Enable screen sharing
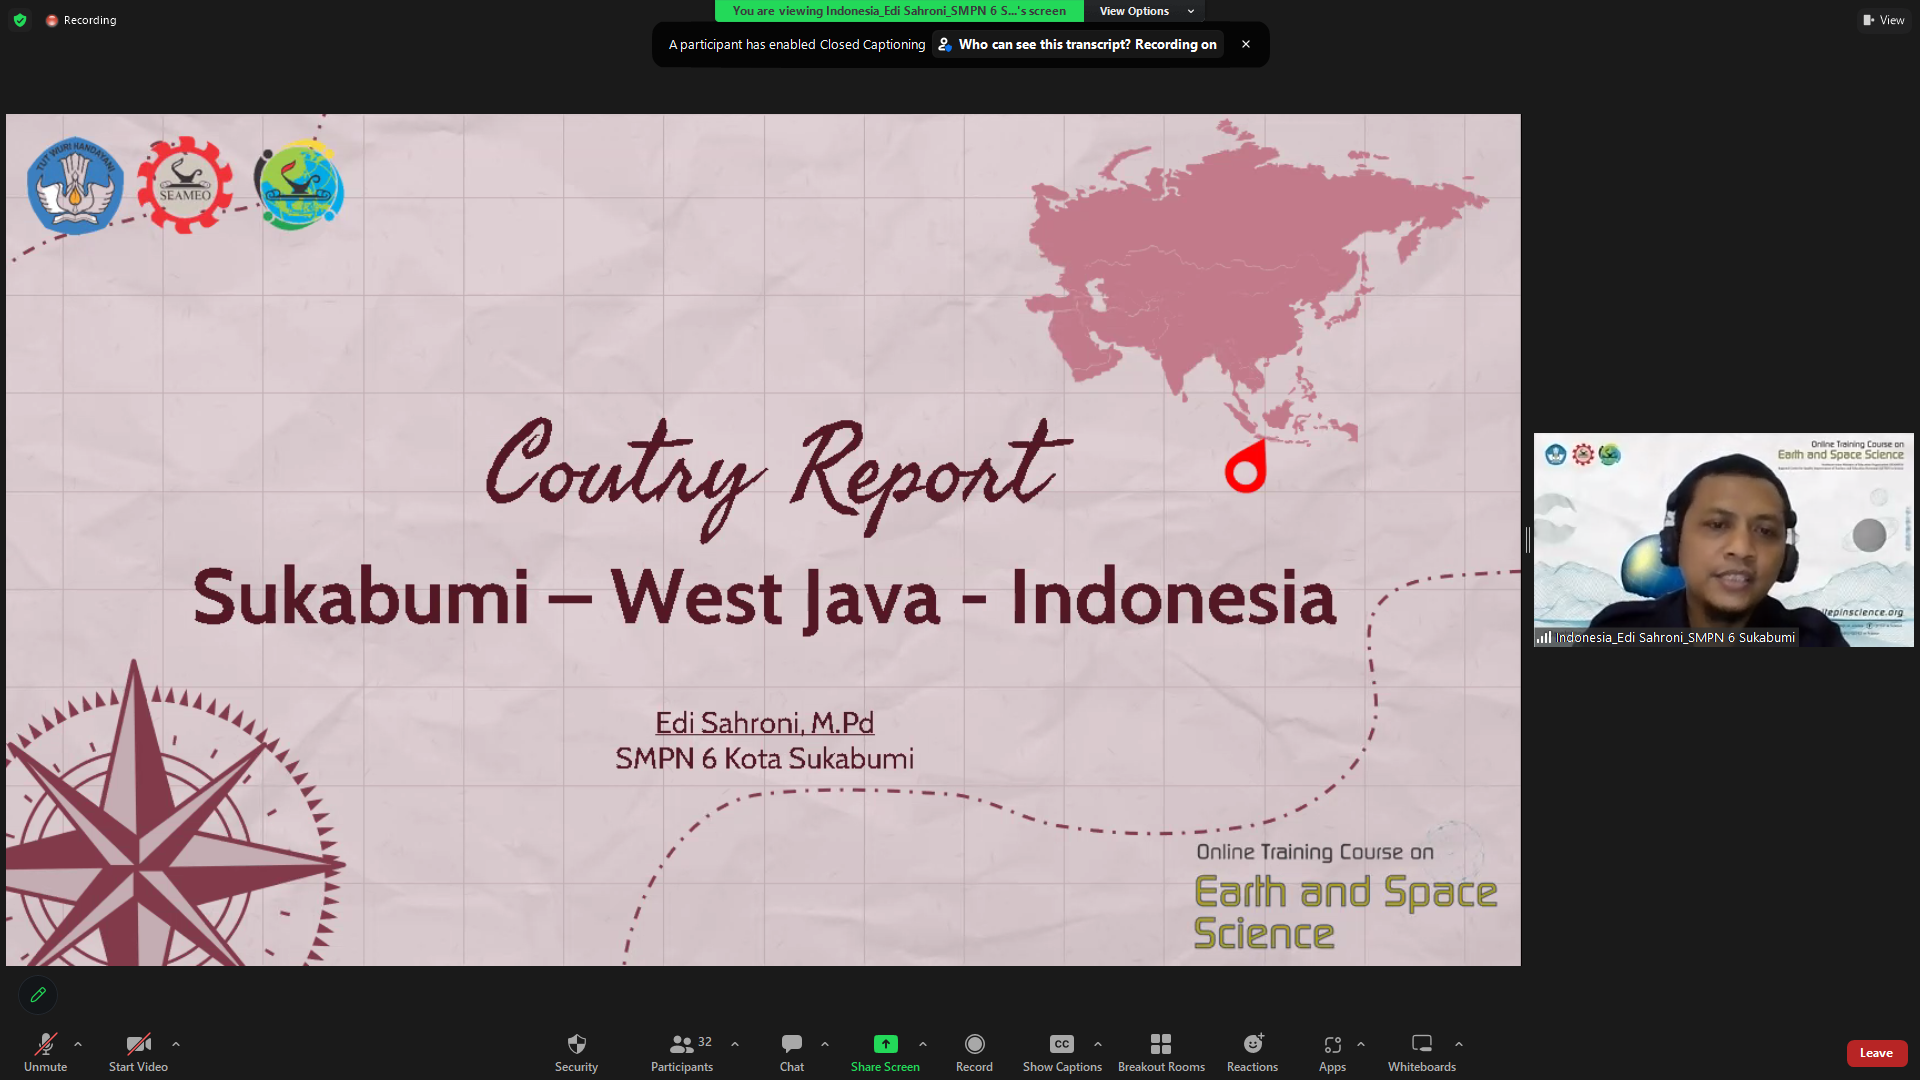Image resolution: width=1920 pixels, height=1080 pixels. pos(884,1052)
